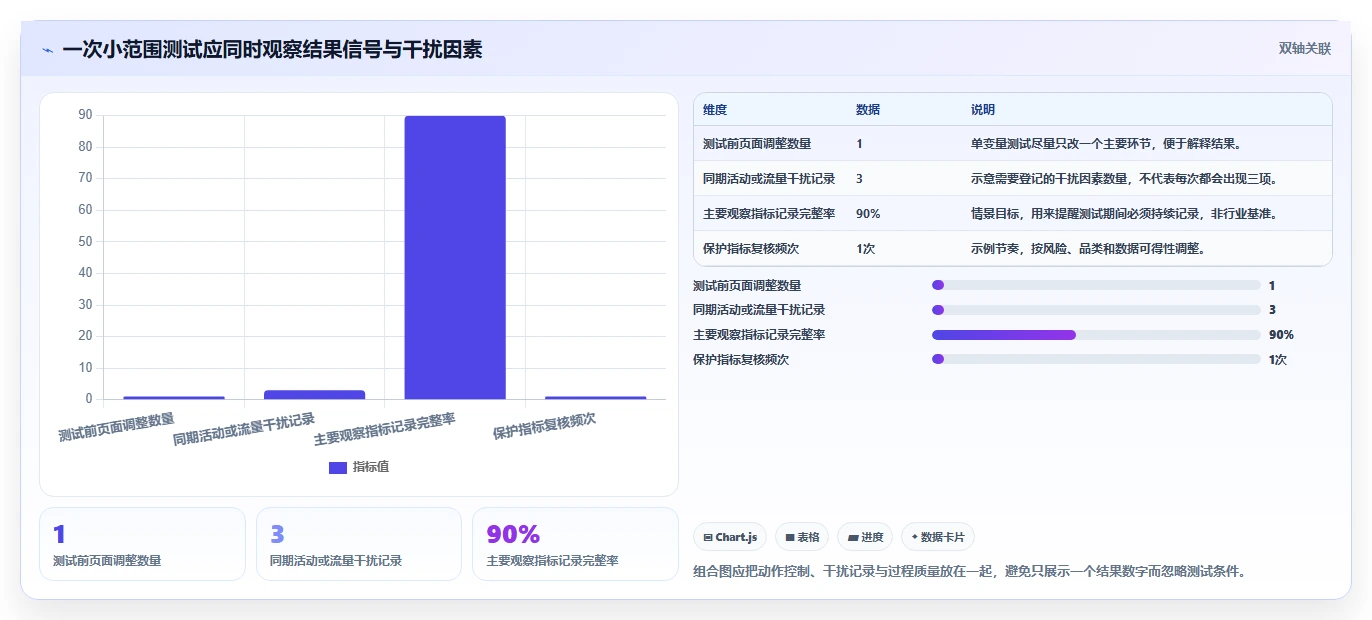Click the 测试前页面调整数量 progress bar
1372x620 pixels.
coord(1096,285)
